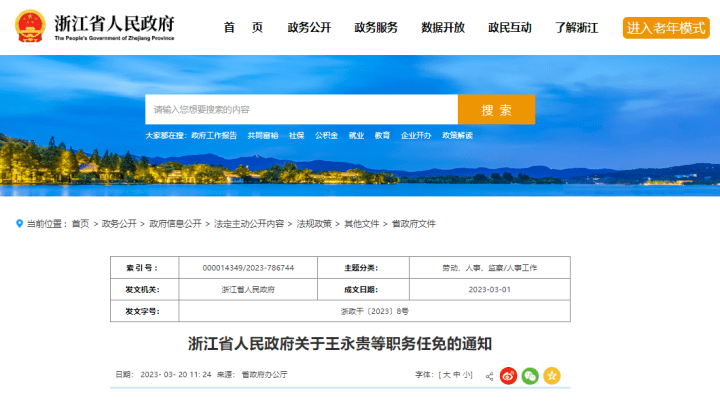The image size is (720, 420).
Task: Share article via WeChat icon
Action: click(530, 376)
